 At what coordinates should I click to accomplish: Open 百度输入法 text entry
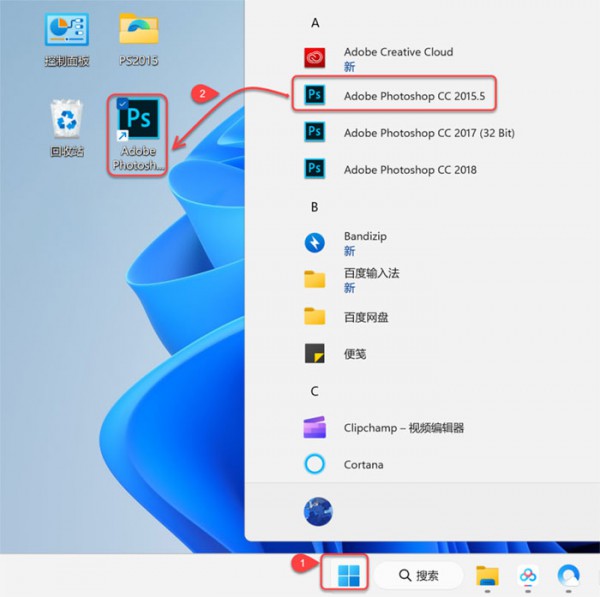(x=371, y=273)
